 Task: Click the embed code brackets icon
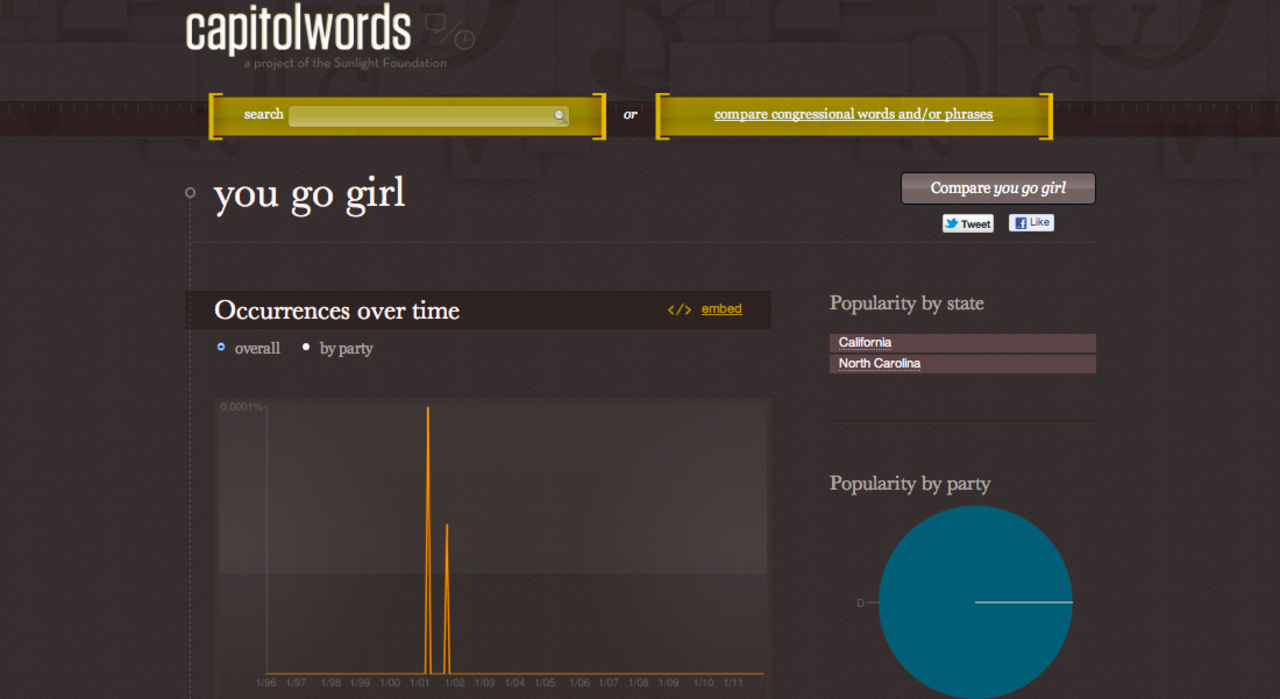click(679, 310)
